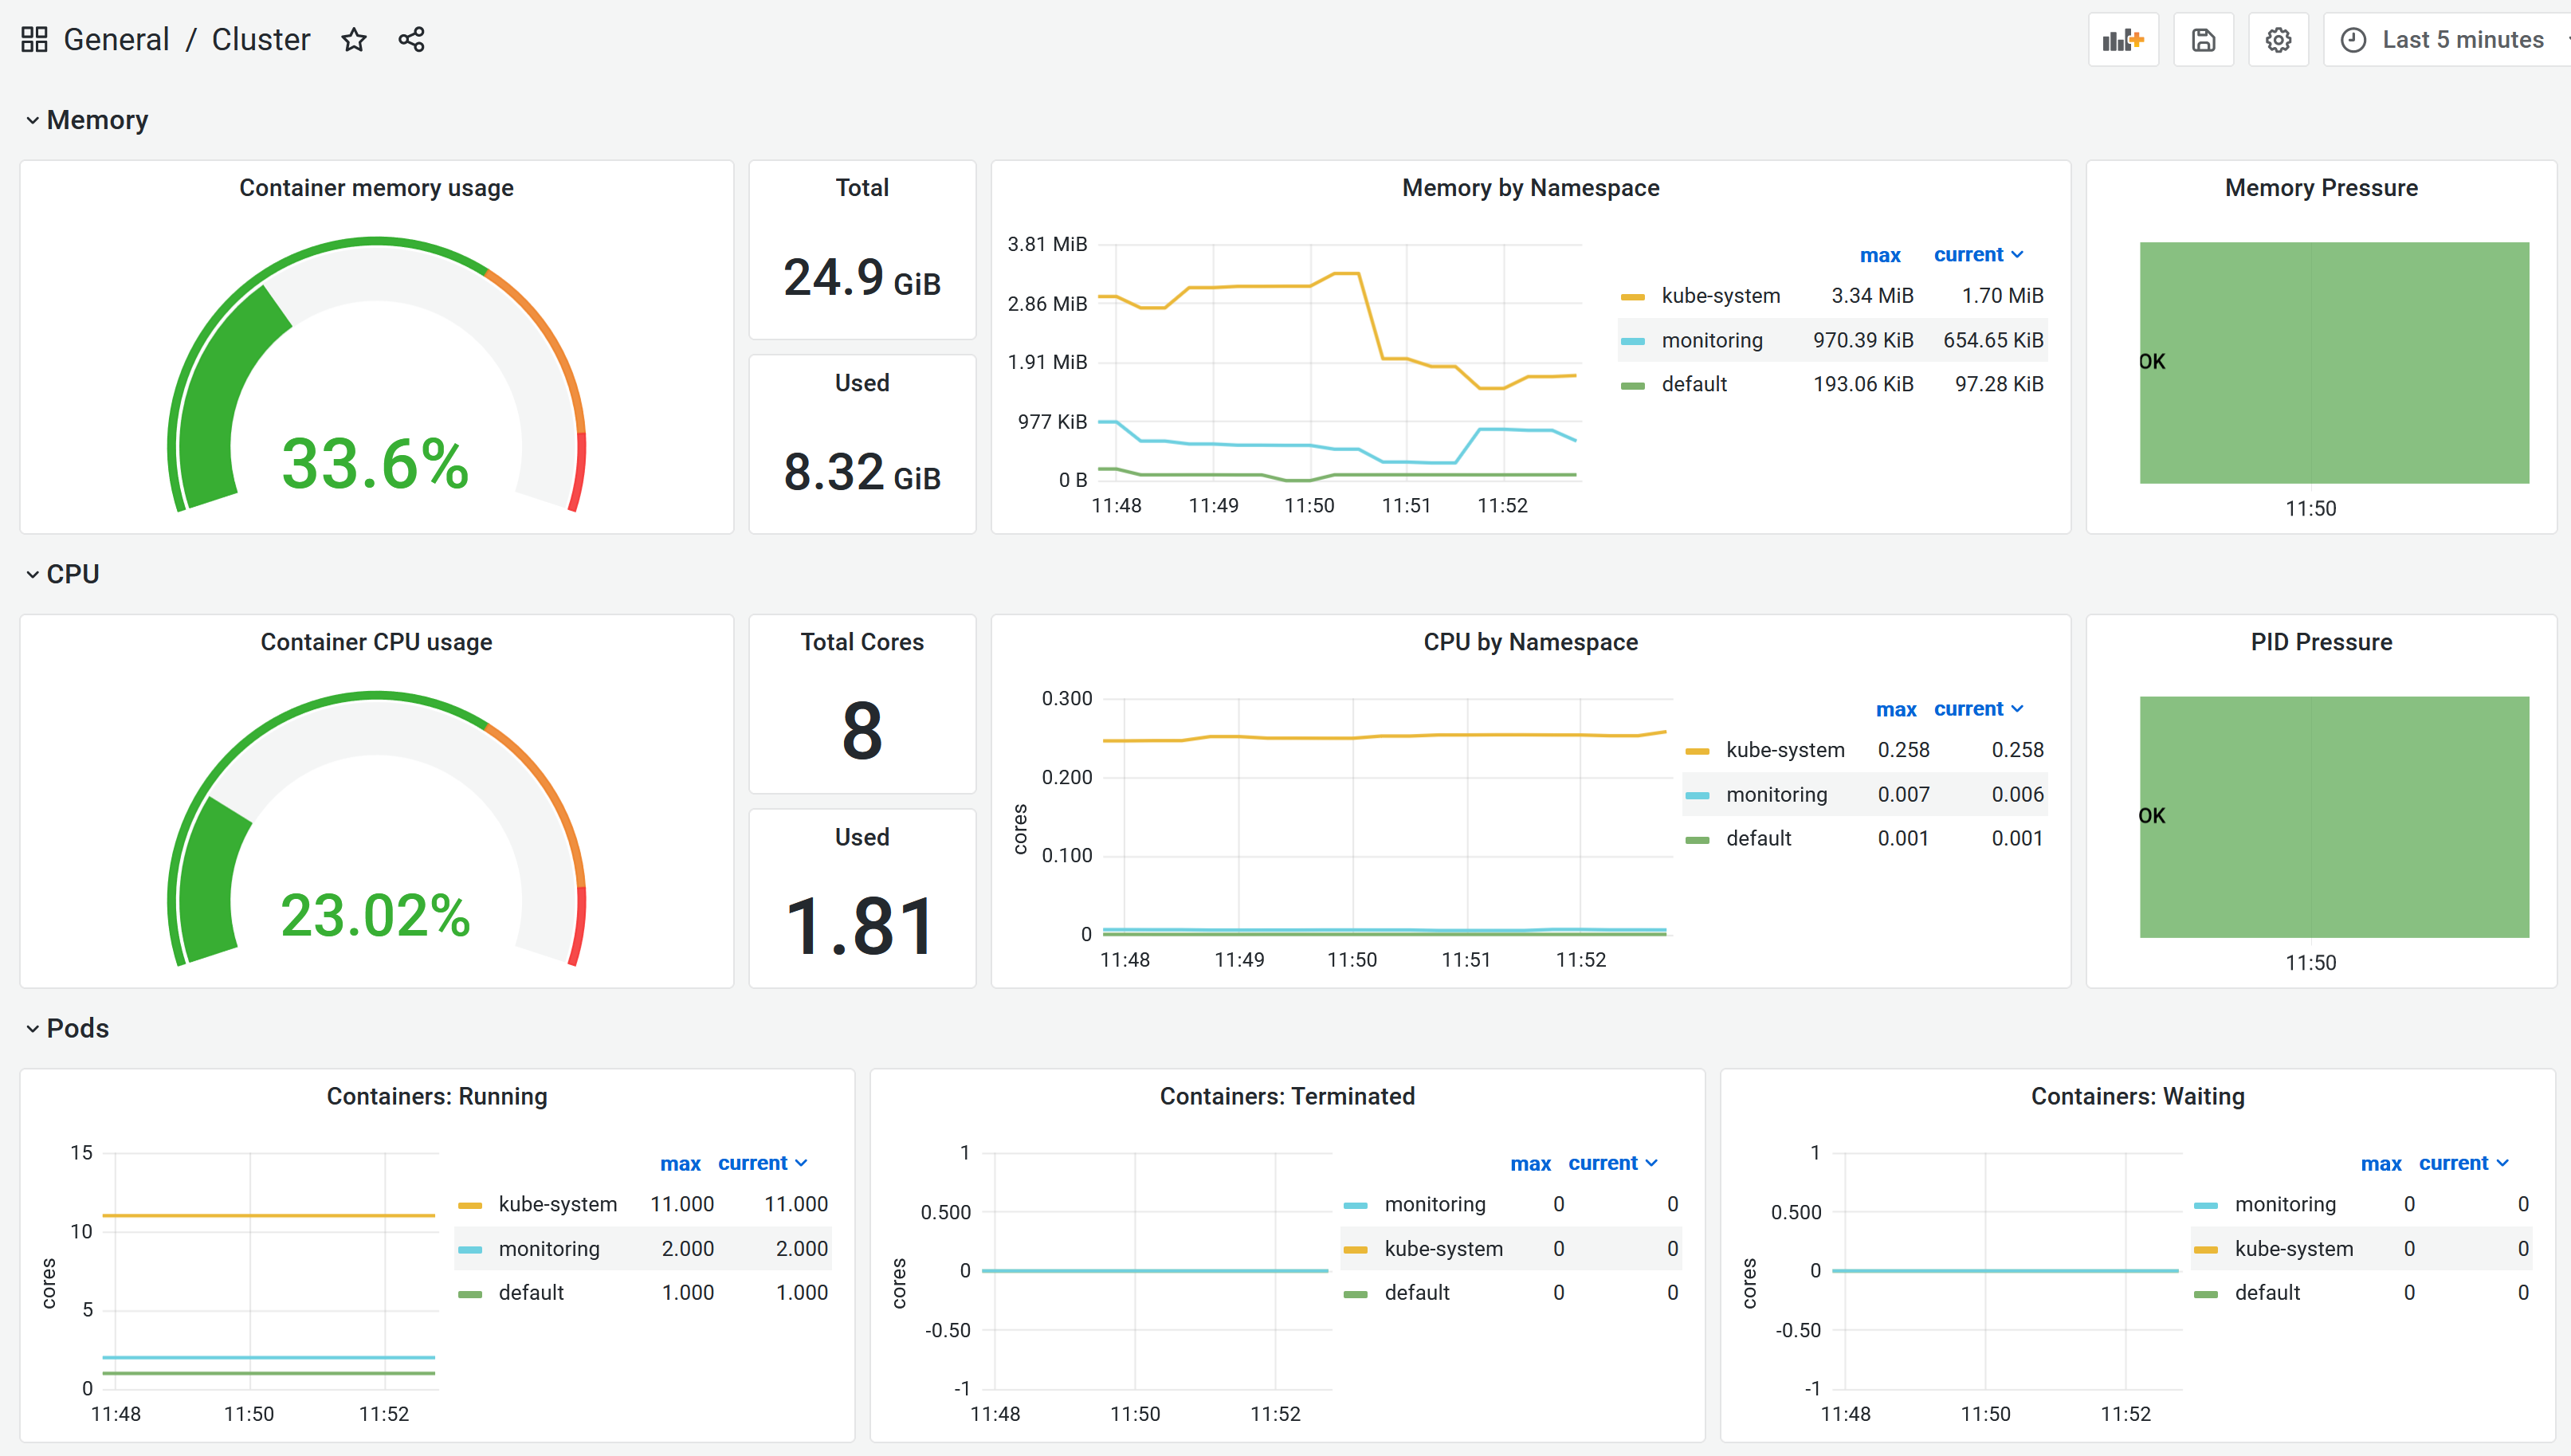Toggle kube-system series in Containers: Terminated

pos(1443,1248)
